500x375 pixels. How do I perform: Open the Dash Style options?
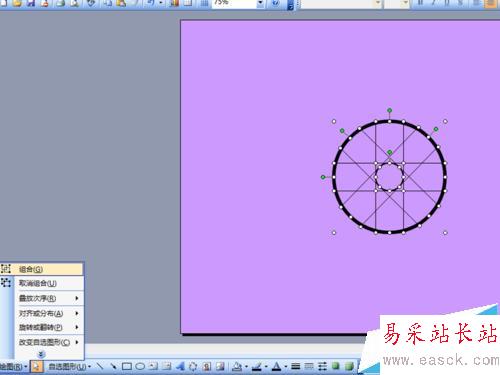309,367
